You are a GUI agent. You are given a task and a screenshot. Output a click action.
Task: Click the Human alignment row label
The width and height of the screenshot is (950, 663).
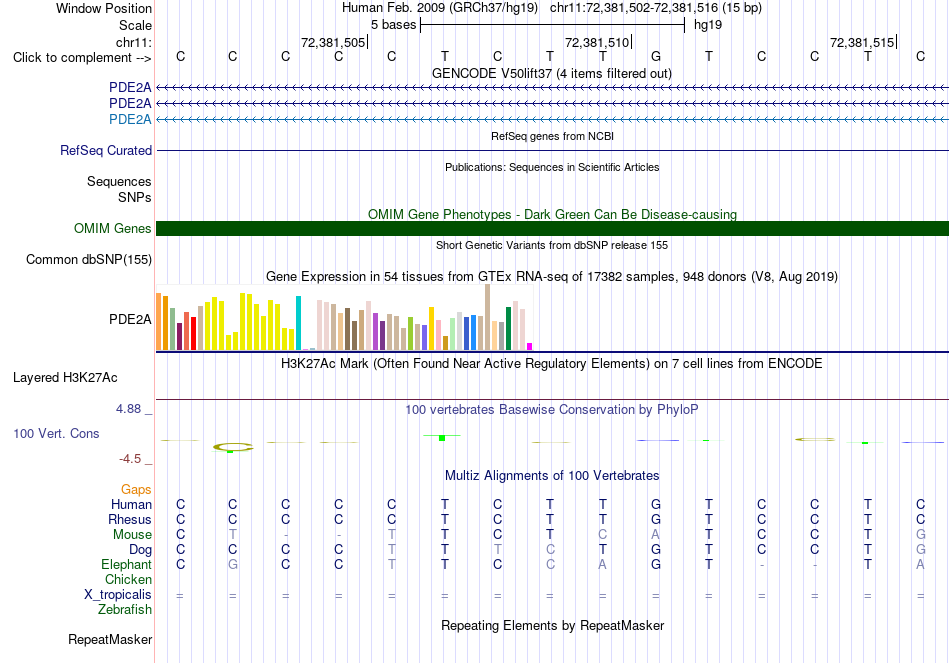pos(131,504)
